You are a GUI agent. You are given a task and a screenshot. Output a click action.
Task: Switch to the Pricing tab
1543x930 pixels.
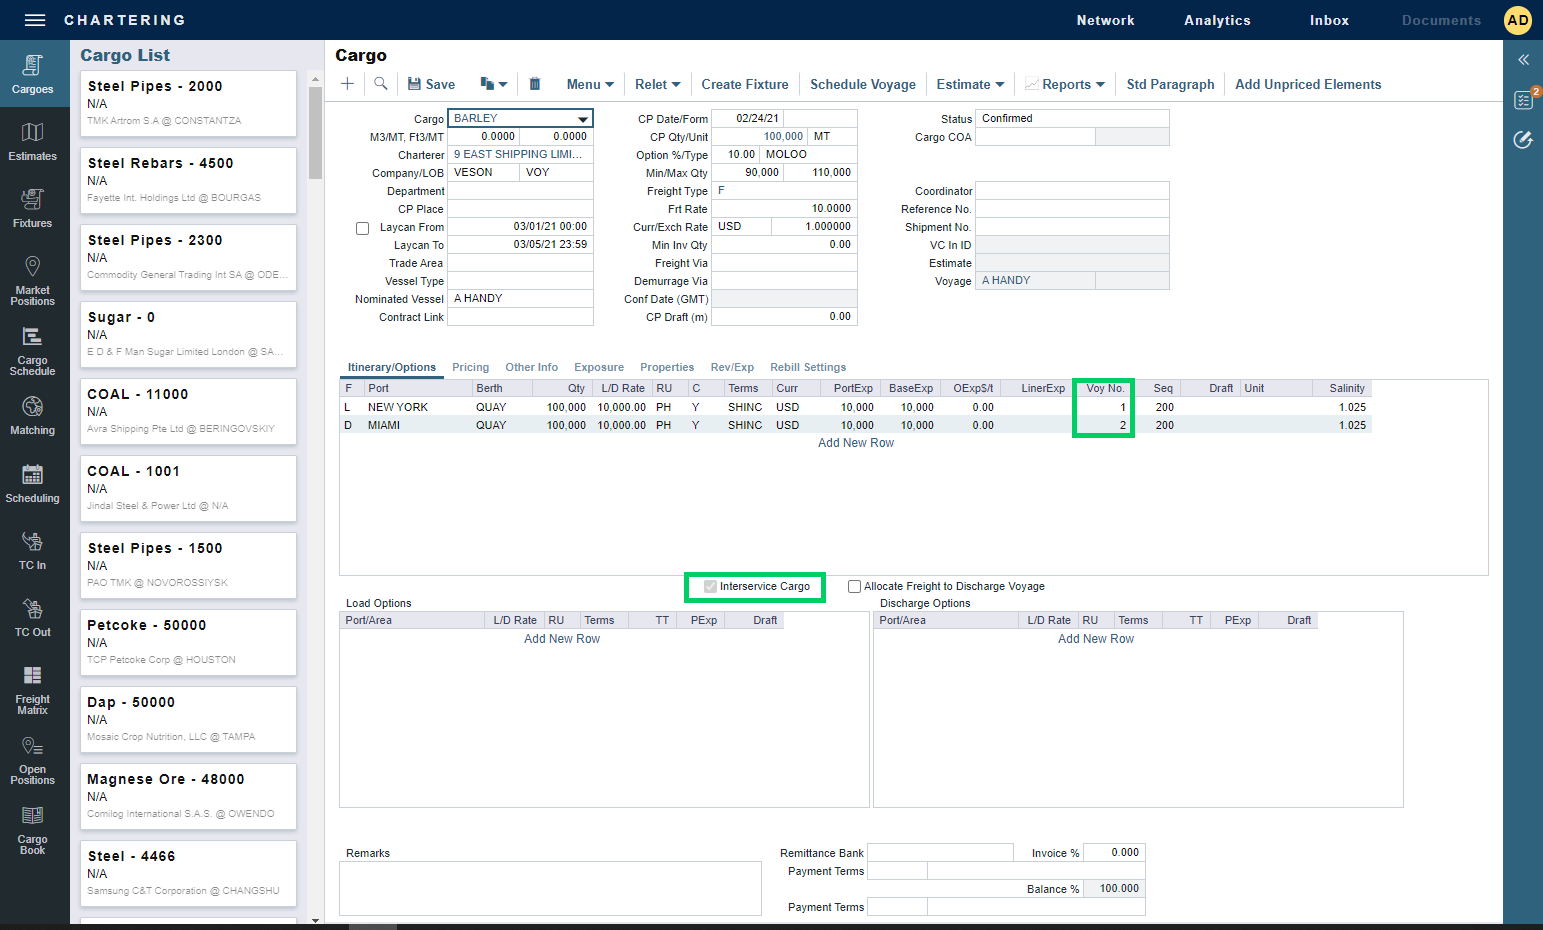point(470,367)
